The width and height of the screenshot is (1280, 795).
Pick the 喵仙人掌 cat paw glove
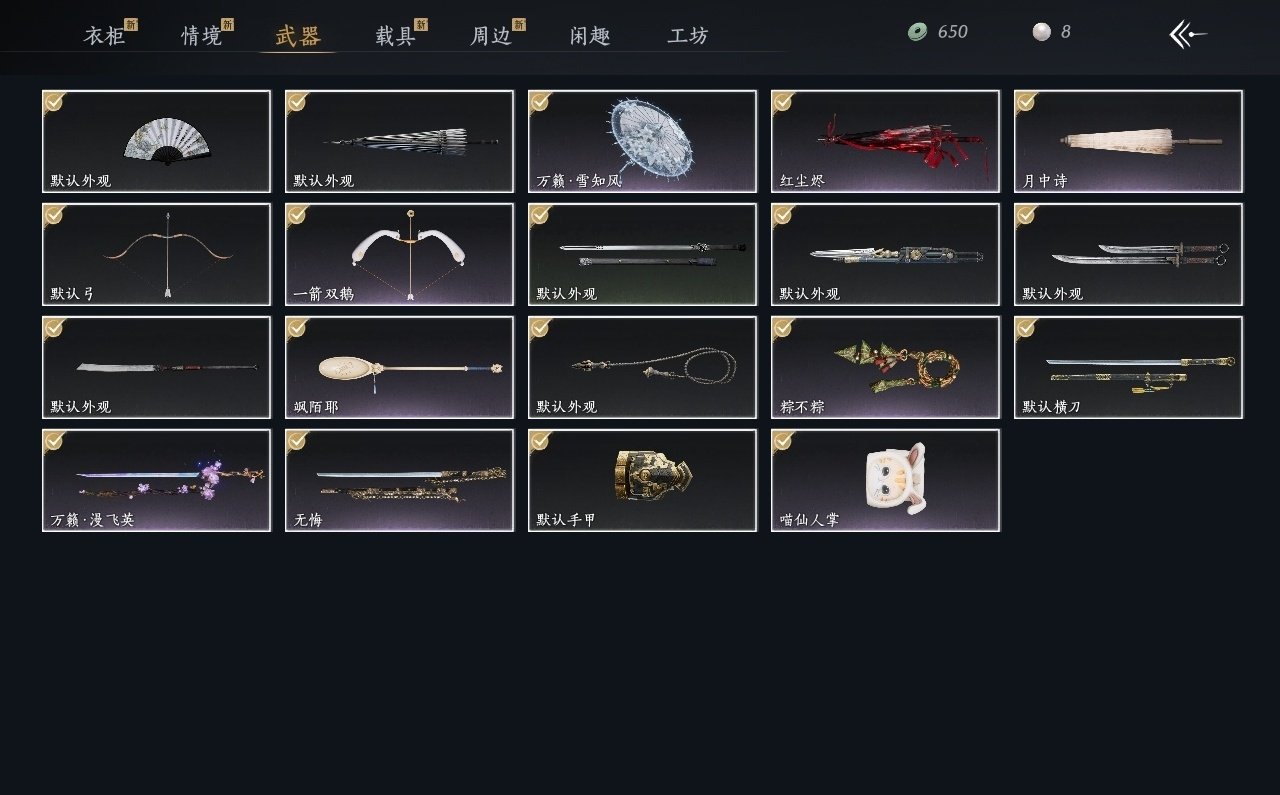885,480
